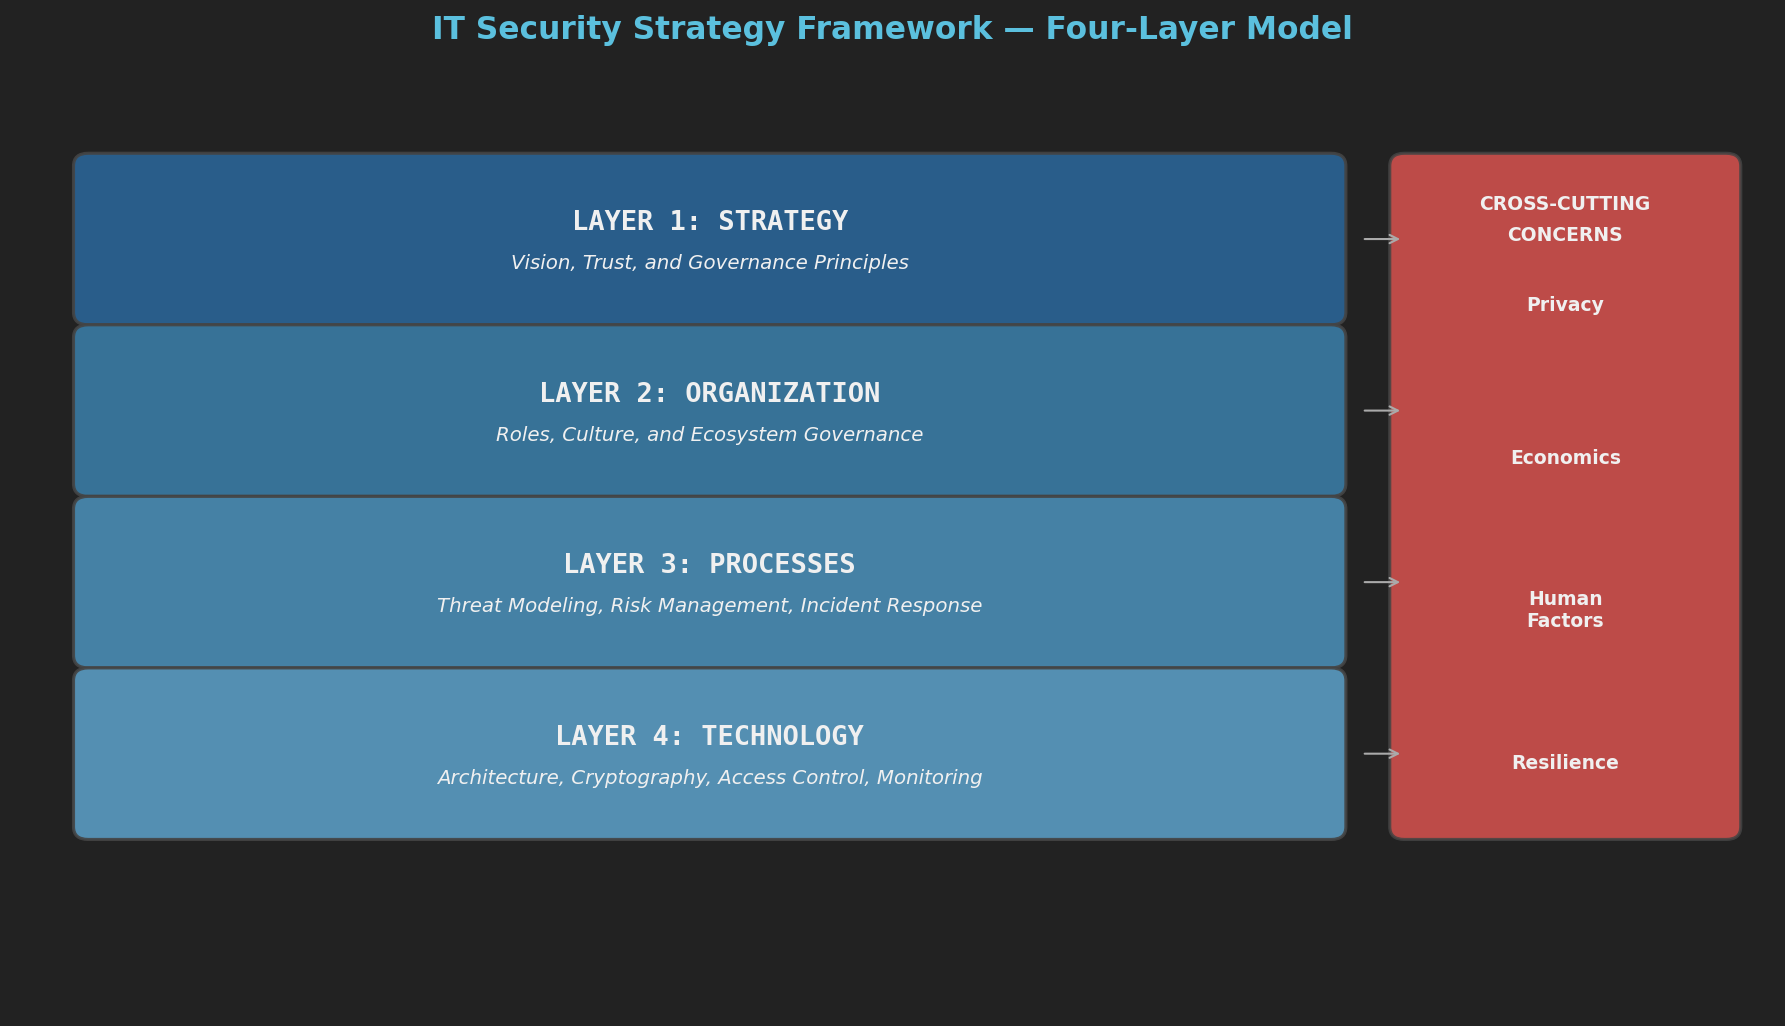The width and height of the screenshot is (1785, 1026).
Task: Click the Economics label
Action: coord(1566,457)
